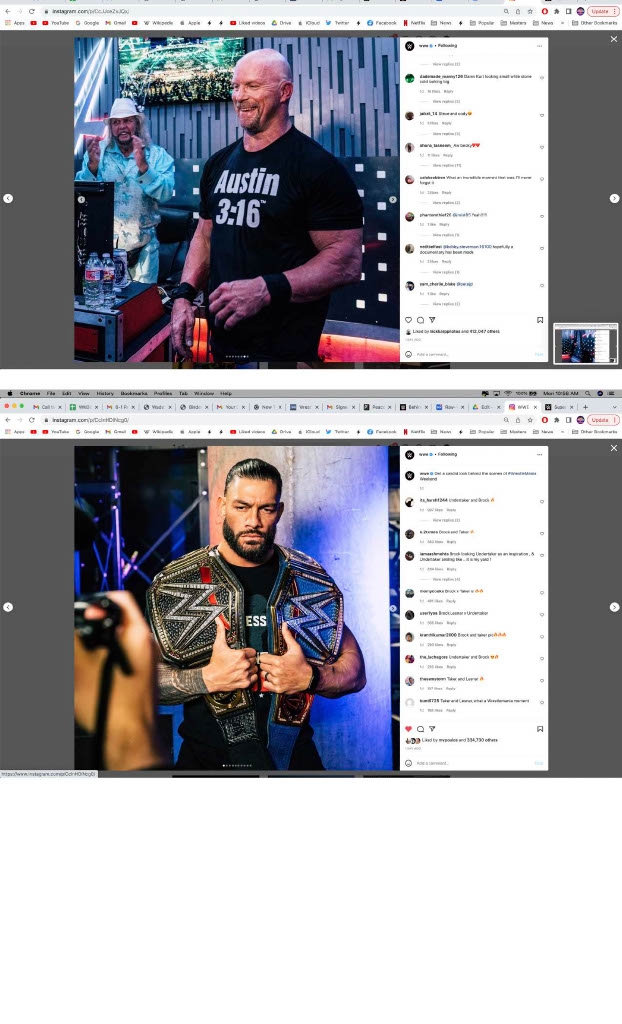The width and height of the screenshot is (622, 1024).
Task: Open the Profiles menu in menu bar
Action: 163,394
